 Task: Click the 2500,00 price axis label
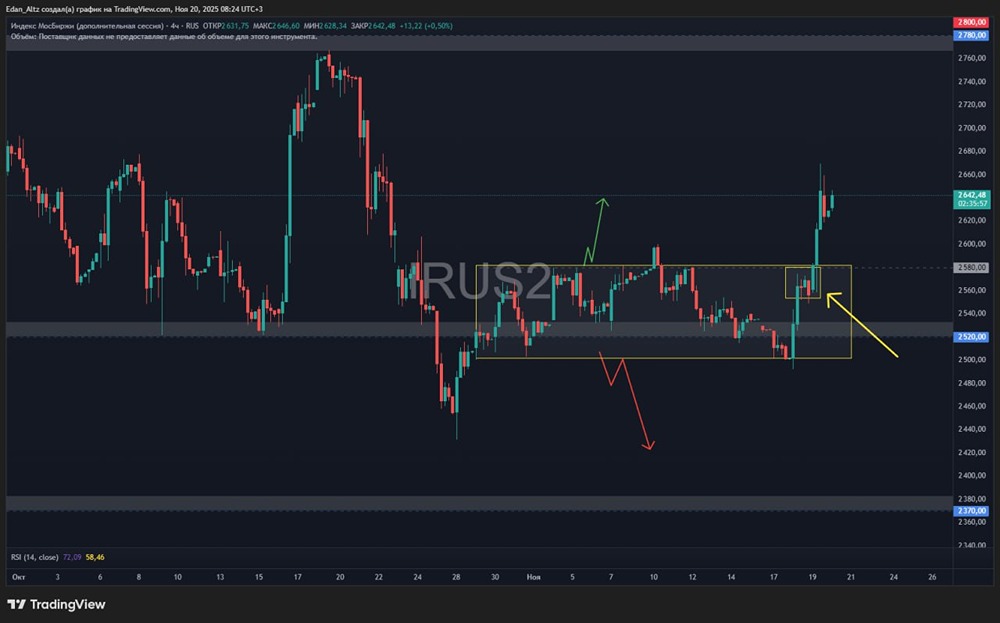[972, 360]
